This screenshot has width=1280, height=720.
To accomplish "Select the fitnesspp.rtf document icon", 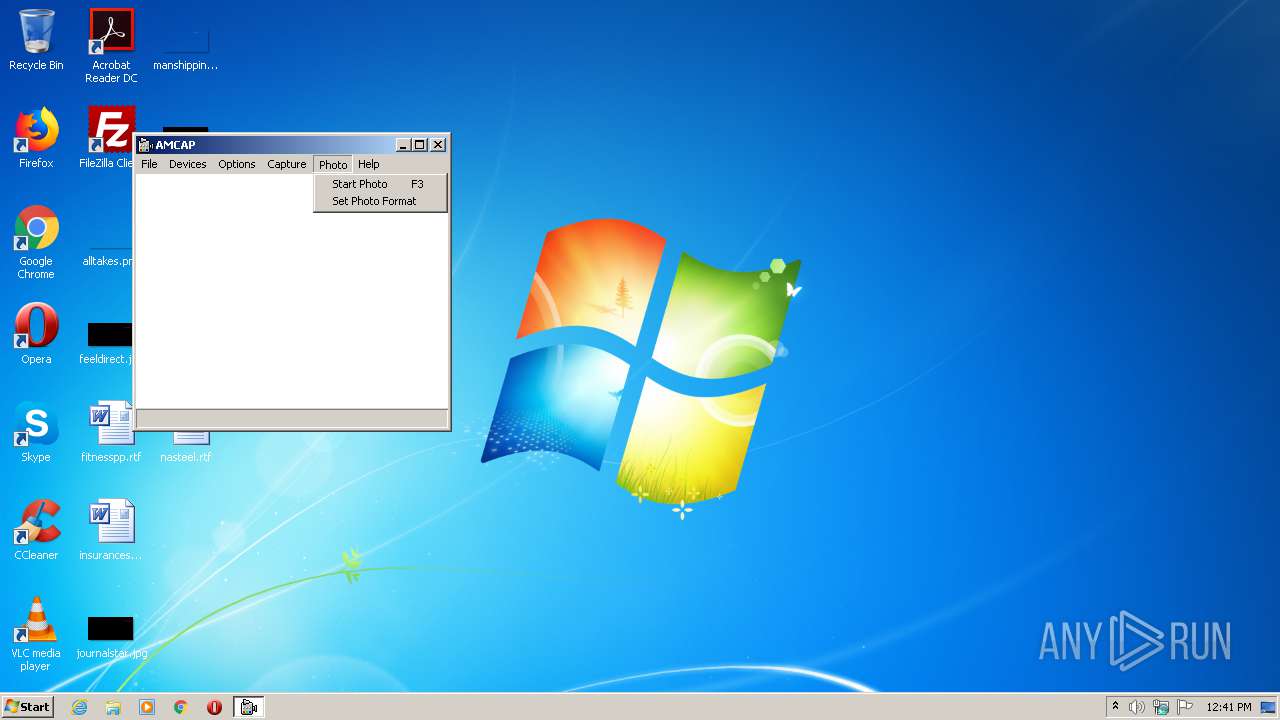I will pyautogui.click(x=111, y=432).
